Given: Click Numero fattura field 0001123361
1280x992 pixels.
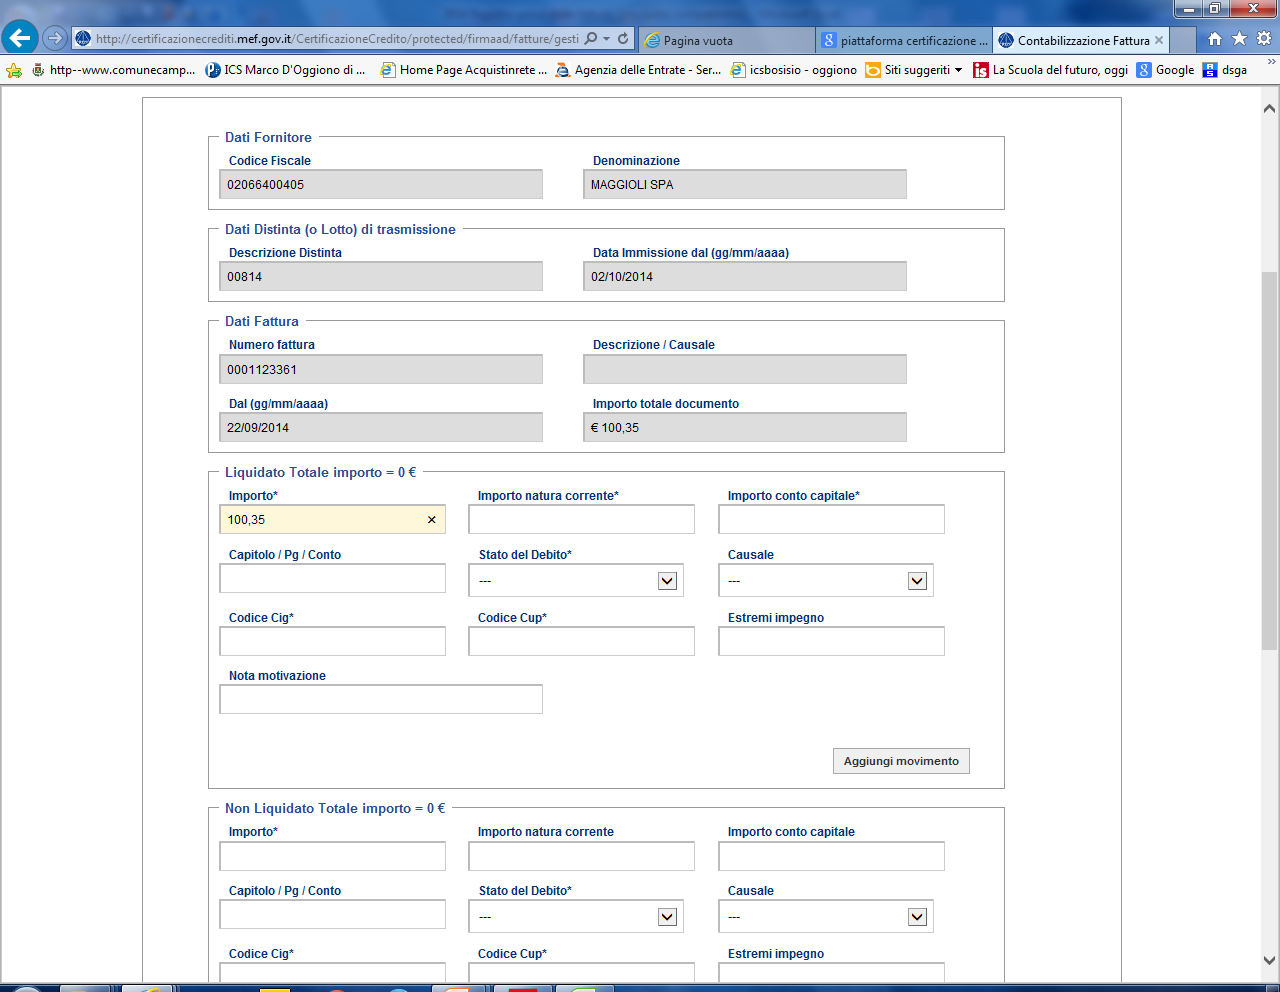Looking at the screenshot, I should [x=381, y=370].
